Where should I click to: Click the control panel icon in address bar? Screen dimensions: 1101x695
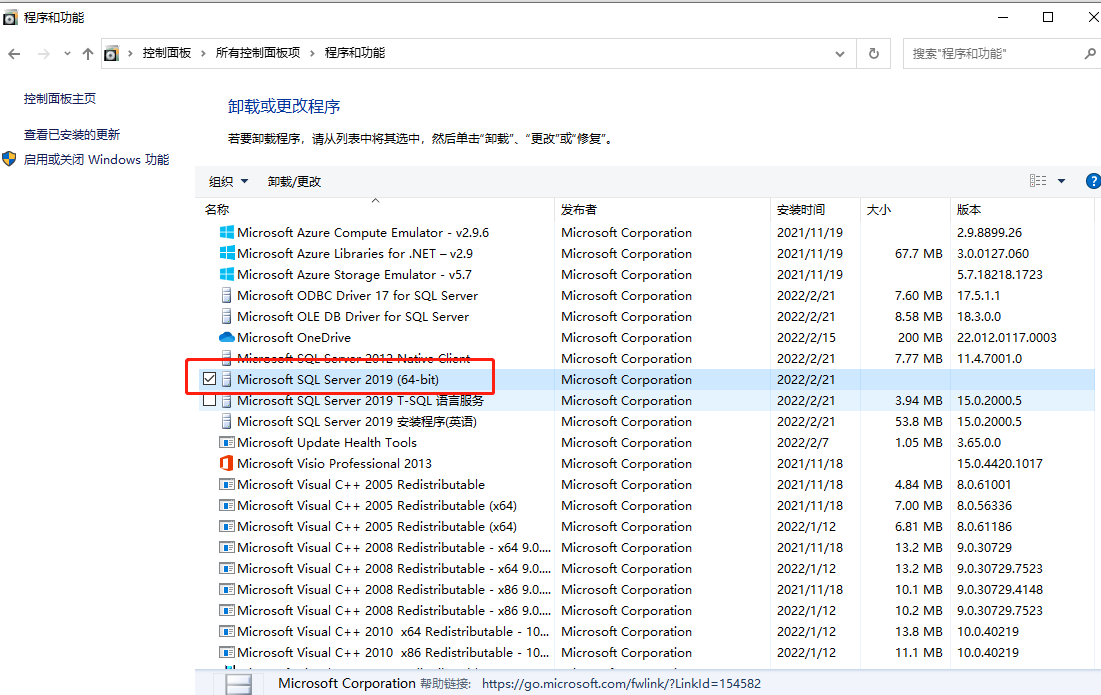(112, 53)
